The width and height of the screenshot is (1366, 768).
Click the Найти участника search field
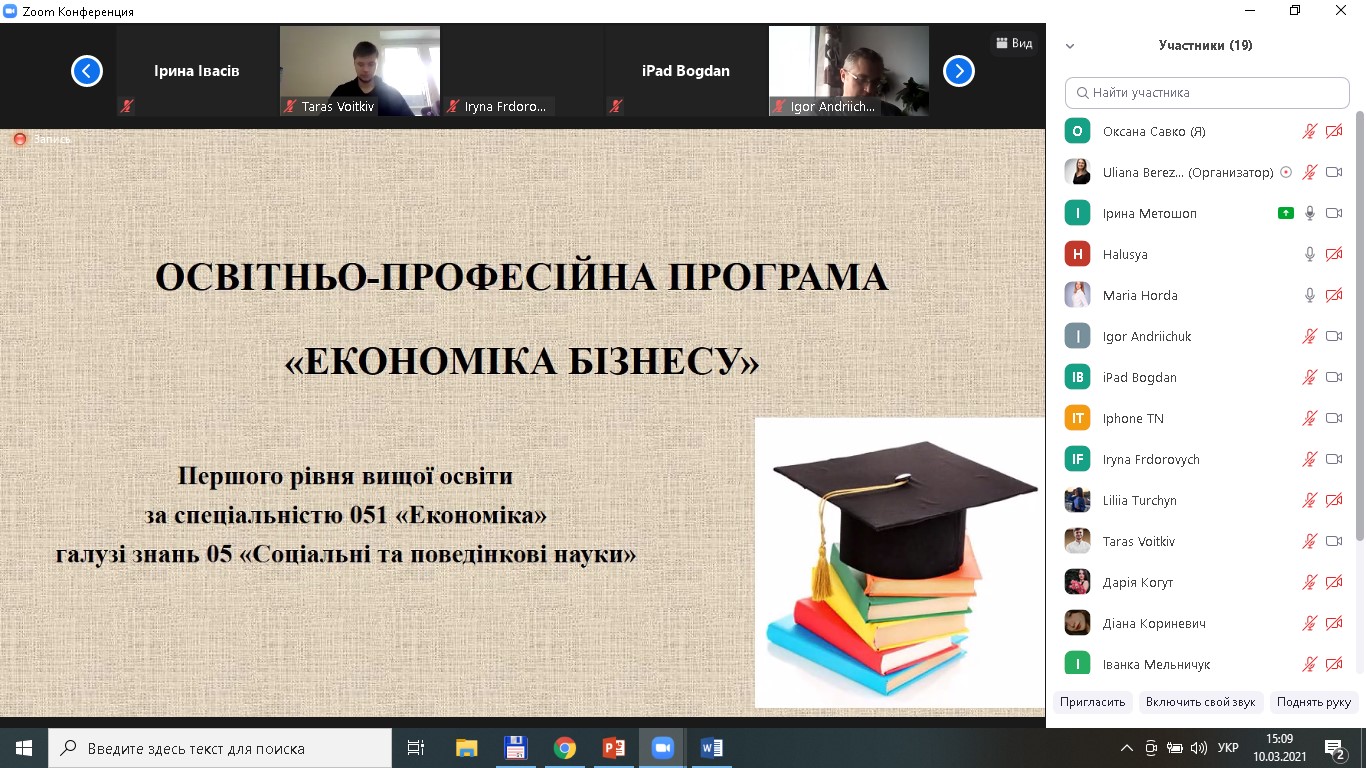pyautogui.click(x=1207, y=92)
